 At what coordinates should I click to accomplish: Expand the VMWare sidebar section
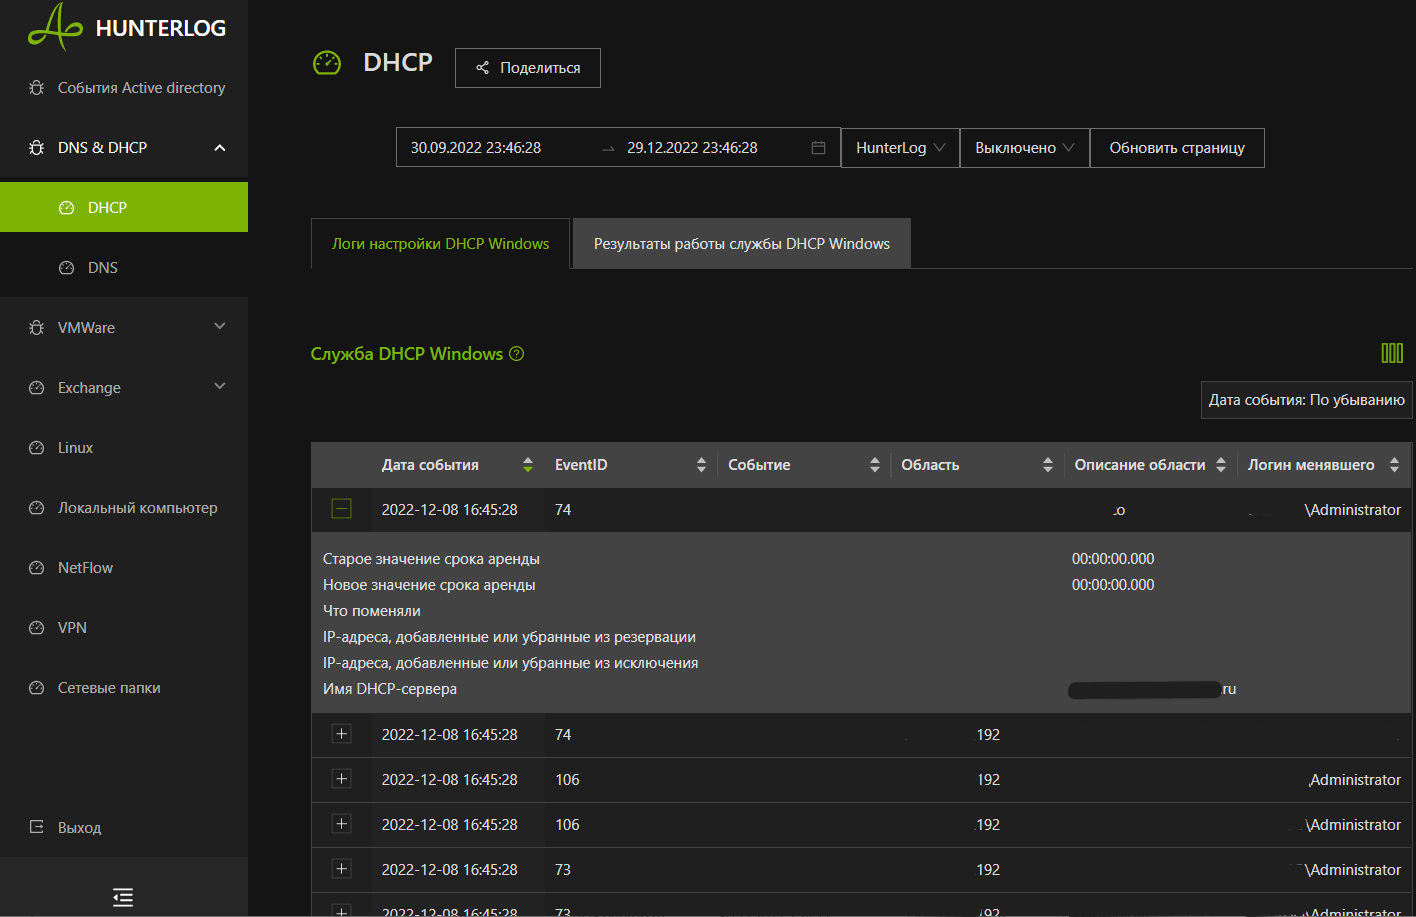[x=220, y=326]
